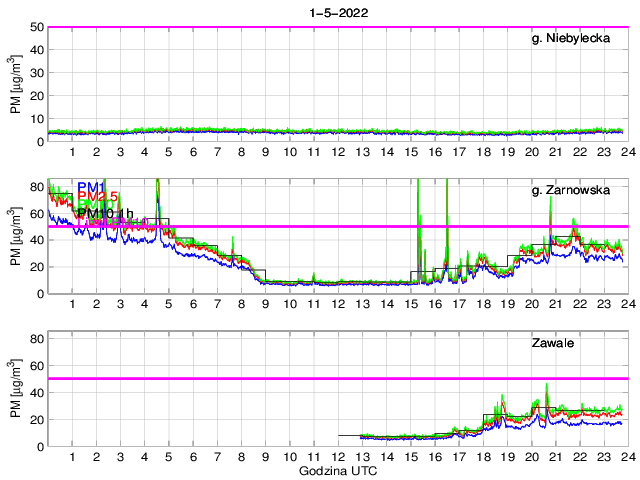Click the magenta limit line in the Zawale plot
This screenshot has width=640, height=480.
click(337, 379)
